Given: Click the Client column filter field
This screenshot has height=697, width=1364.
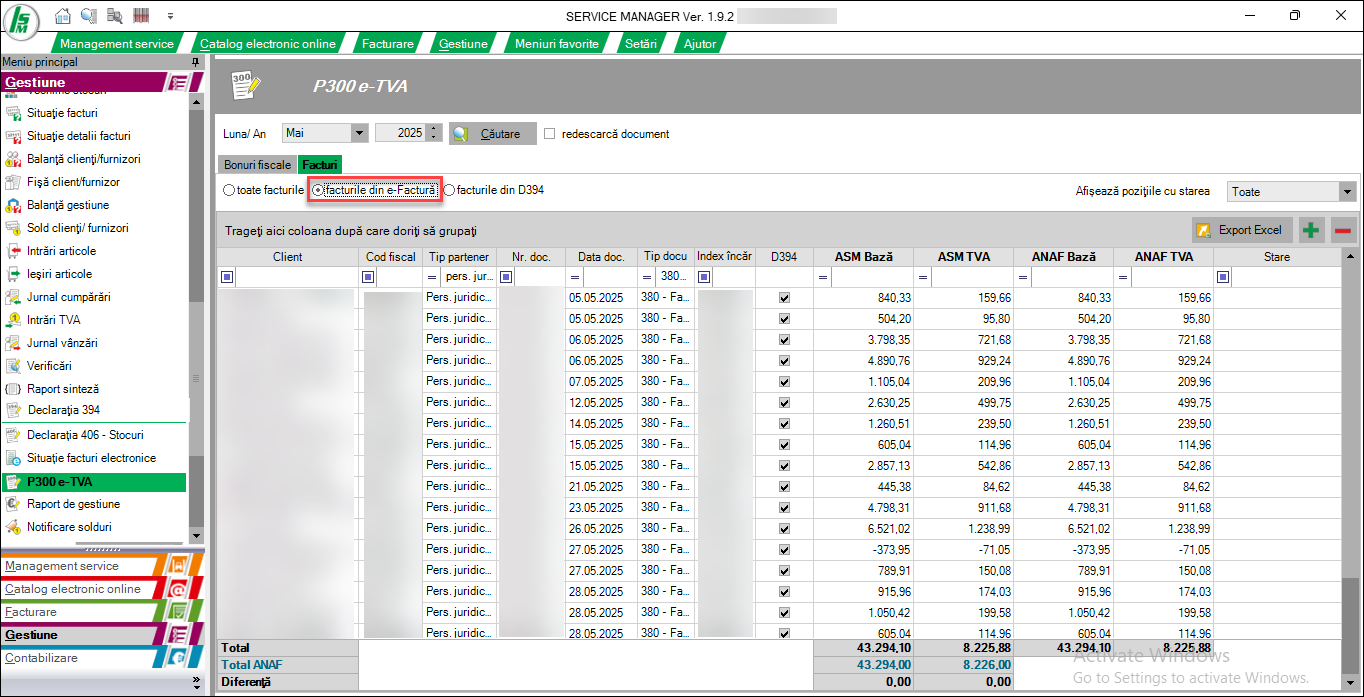Looking at the screenshot, I should pyautogui.click(x=295, y=277).
